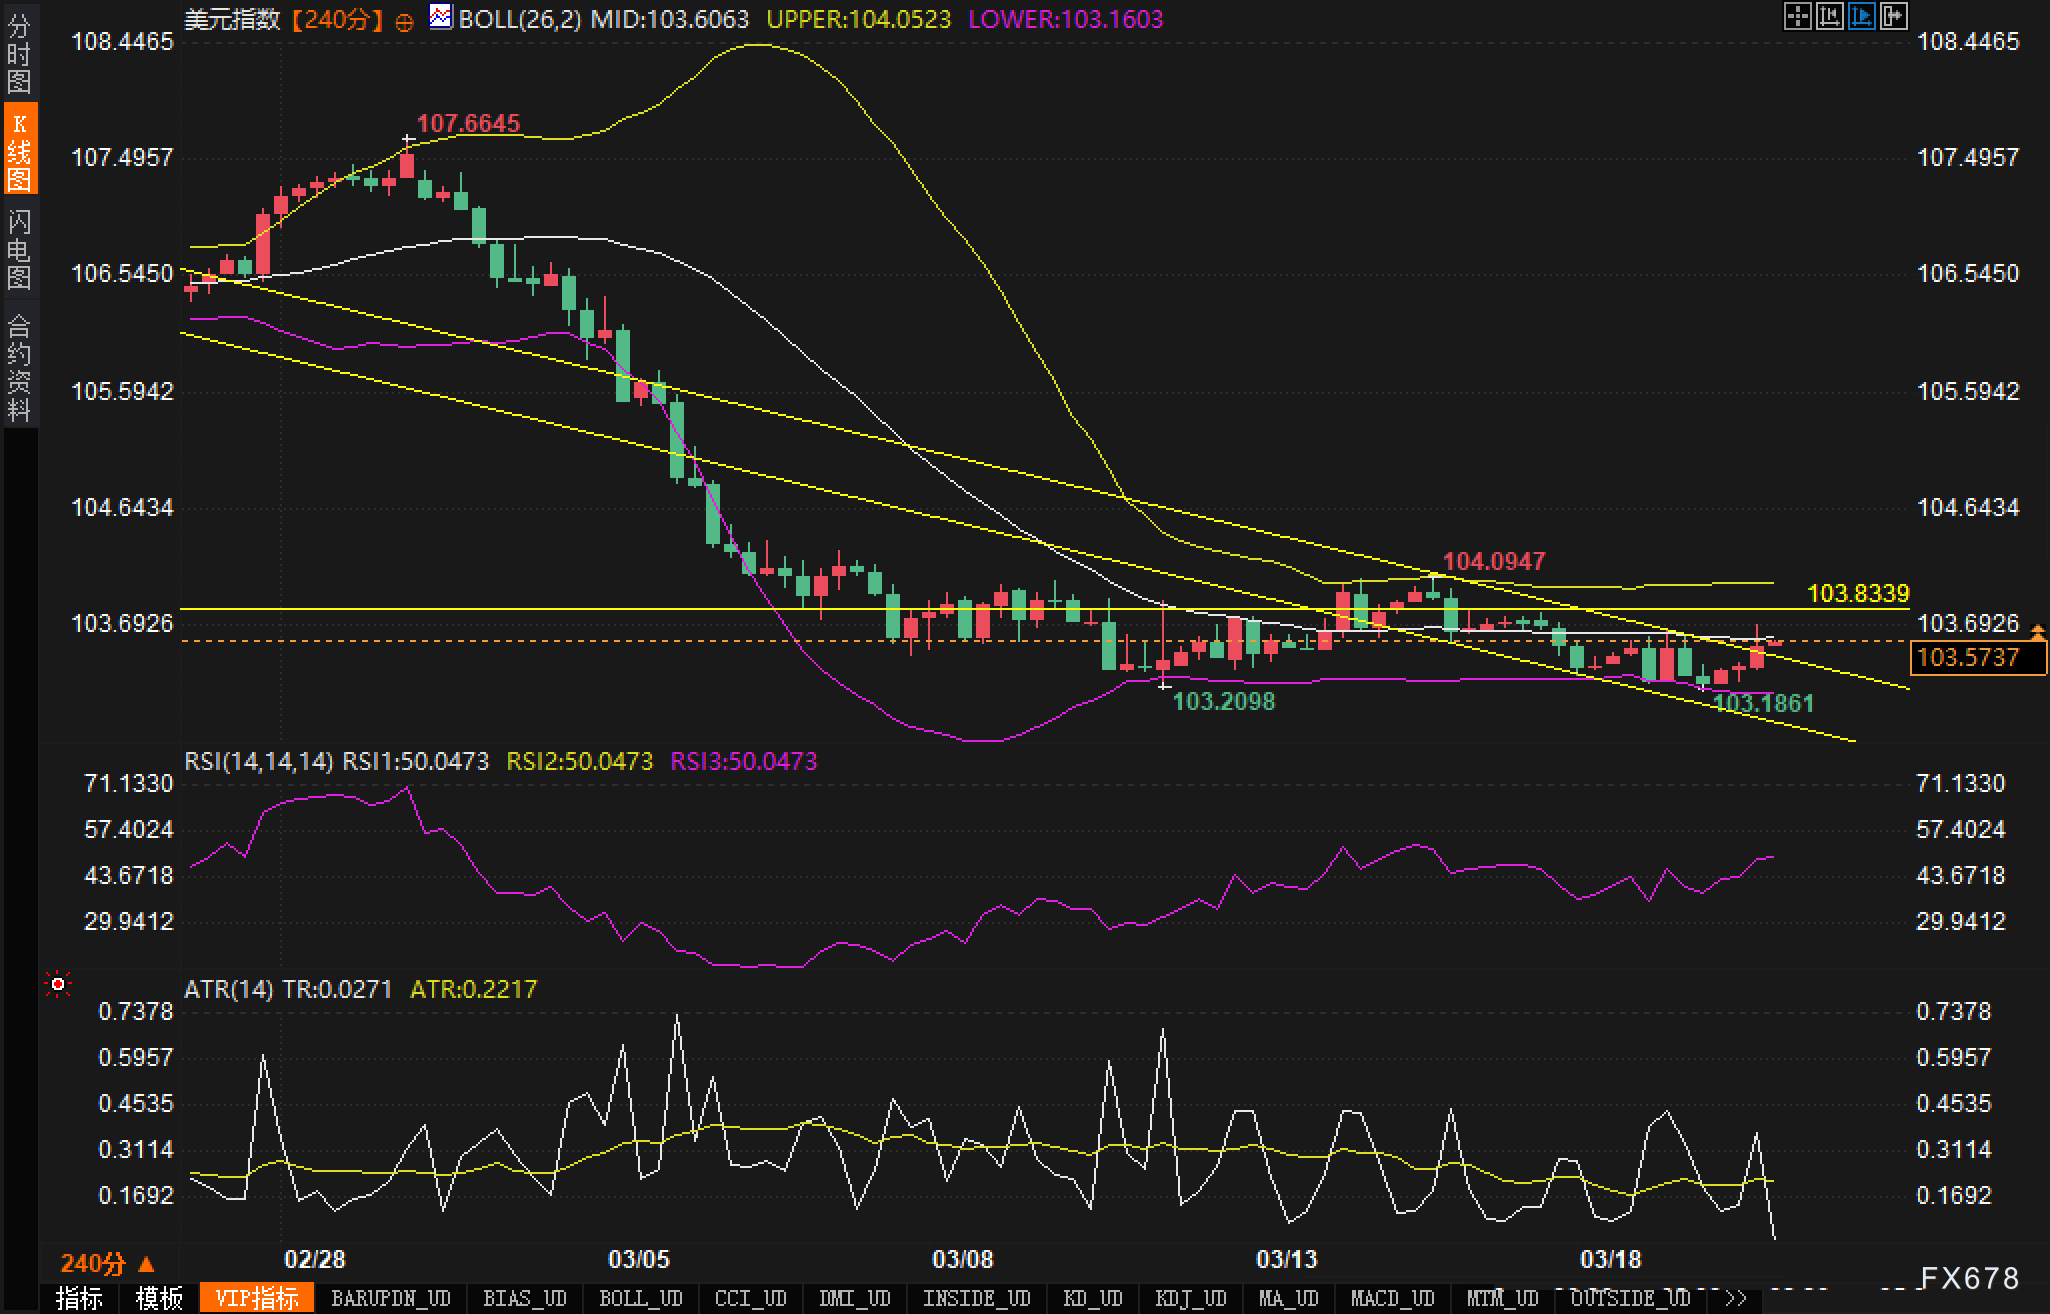
Task: Click the expand panel arrow icon
Action: click(x=1893, y=16)
